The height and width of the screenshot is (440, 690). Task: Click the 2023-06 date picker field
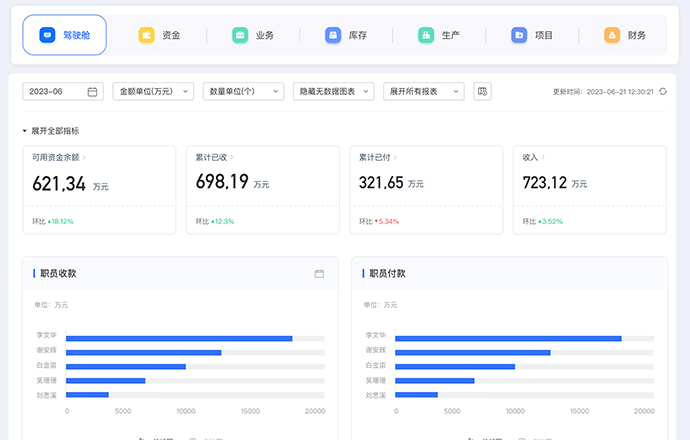point(63,91)
